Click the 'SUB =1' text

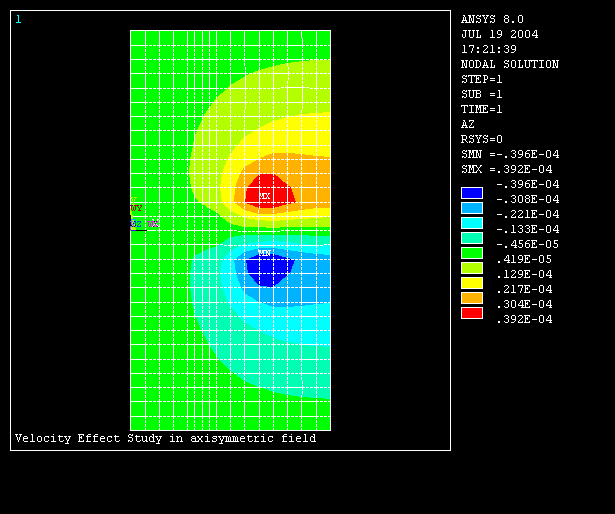(482, 94)
